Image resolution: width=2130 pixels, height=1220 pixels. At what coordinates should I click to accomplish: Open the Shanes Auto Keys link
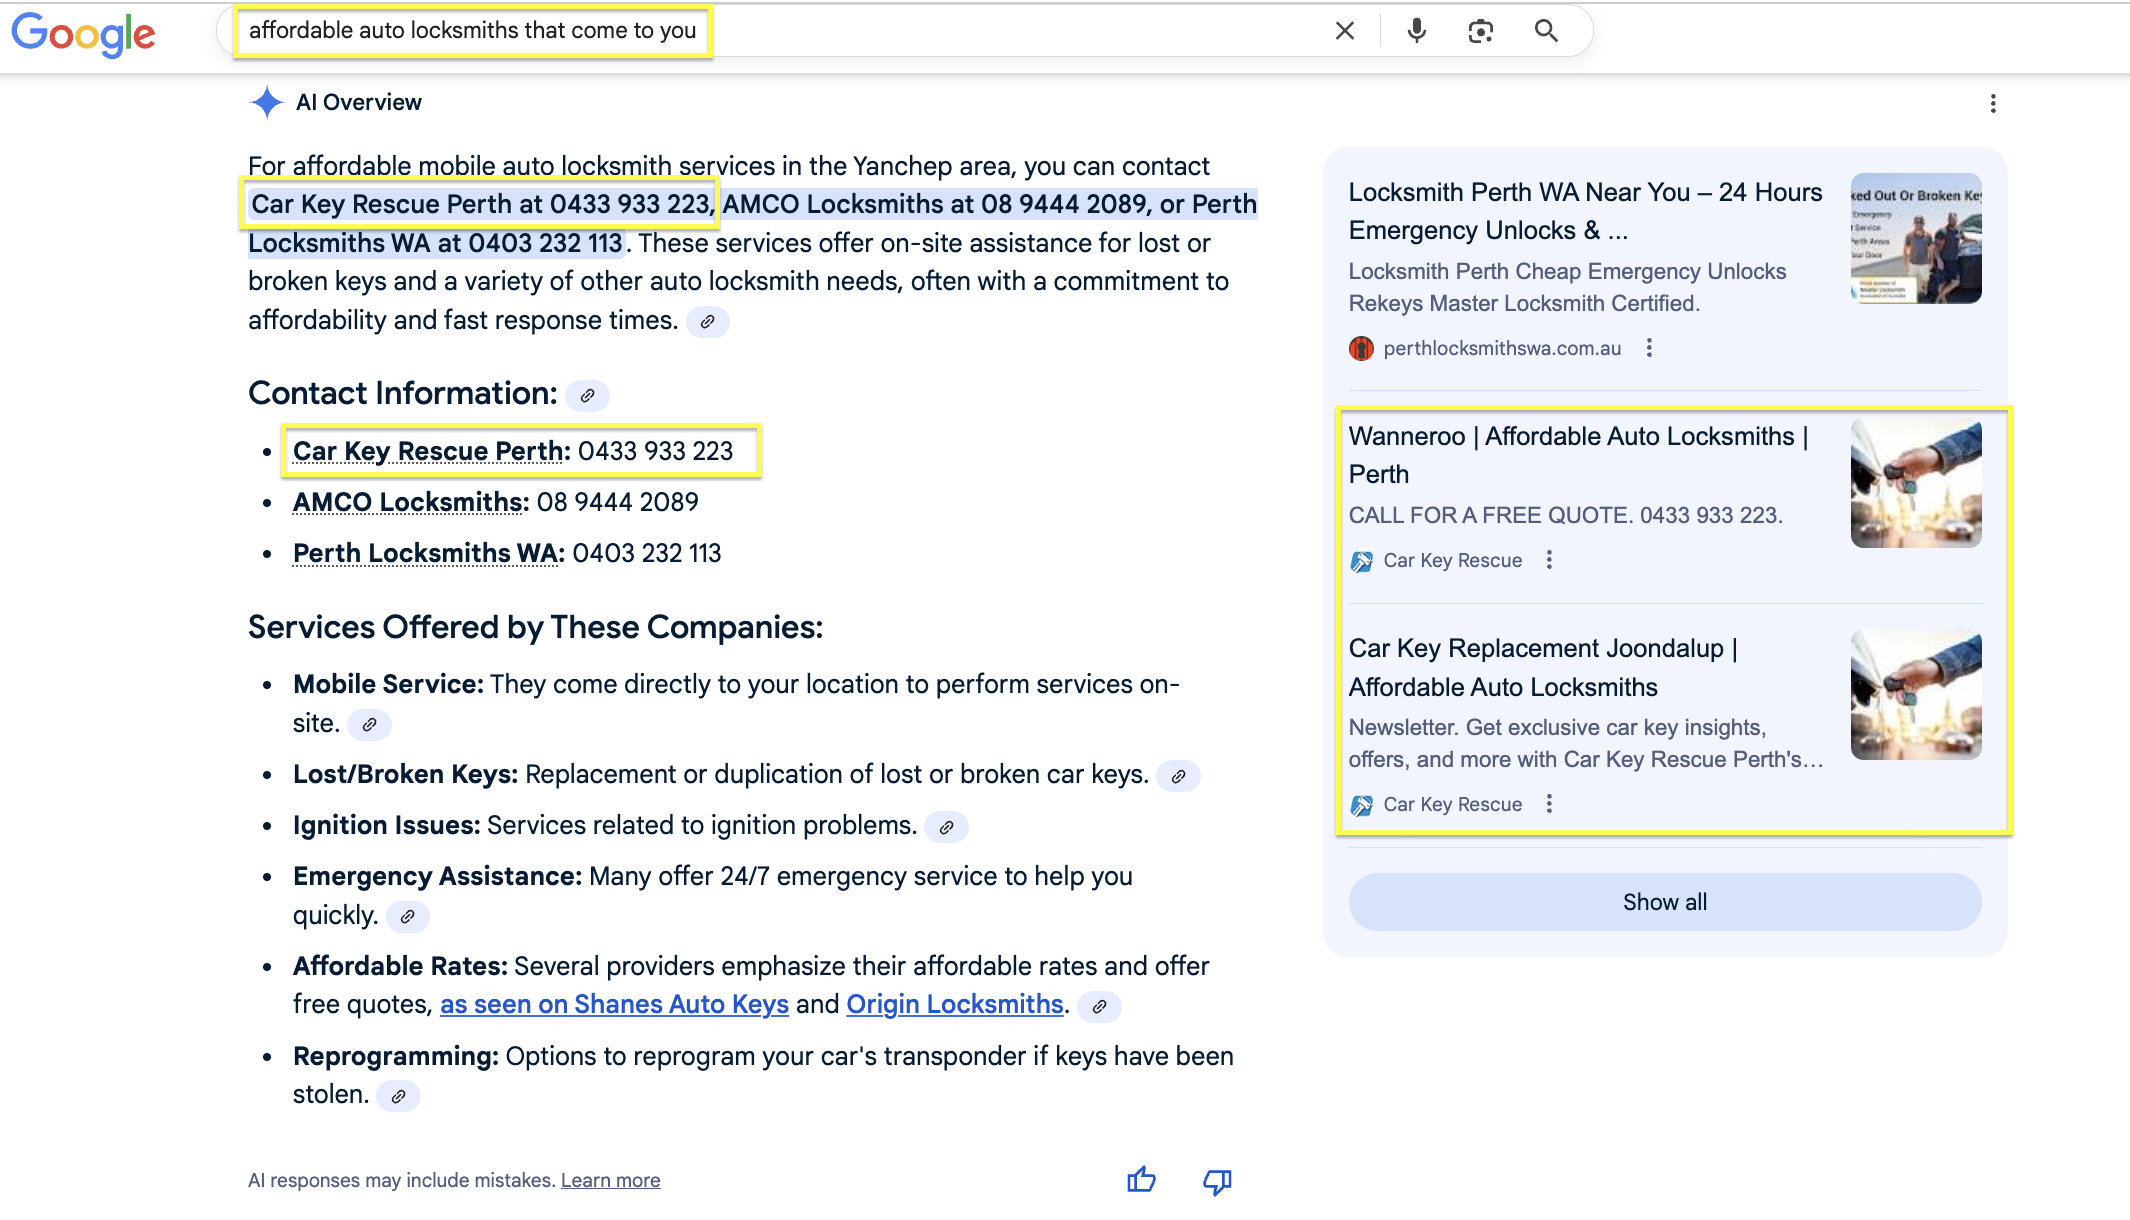(x=614, y=1004)
